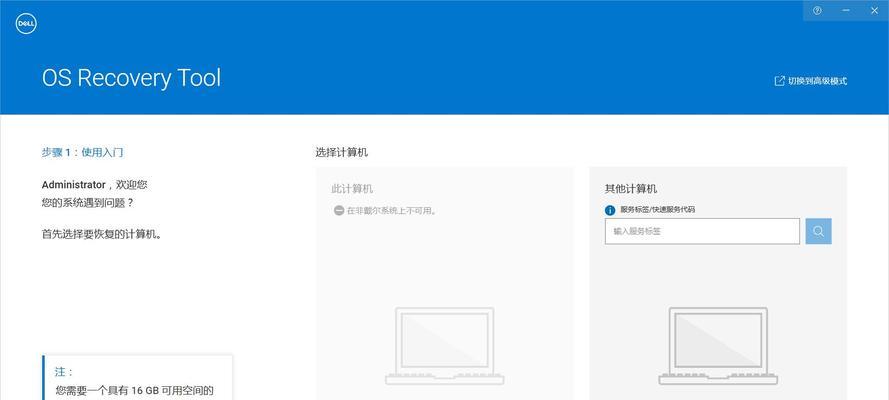Screen dimensions: 889x400
Task: Open the help question mark icon
Action: [x=817, y=10]
